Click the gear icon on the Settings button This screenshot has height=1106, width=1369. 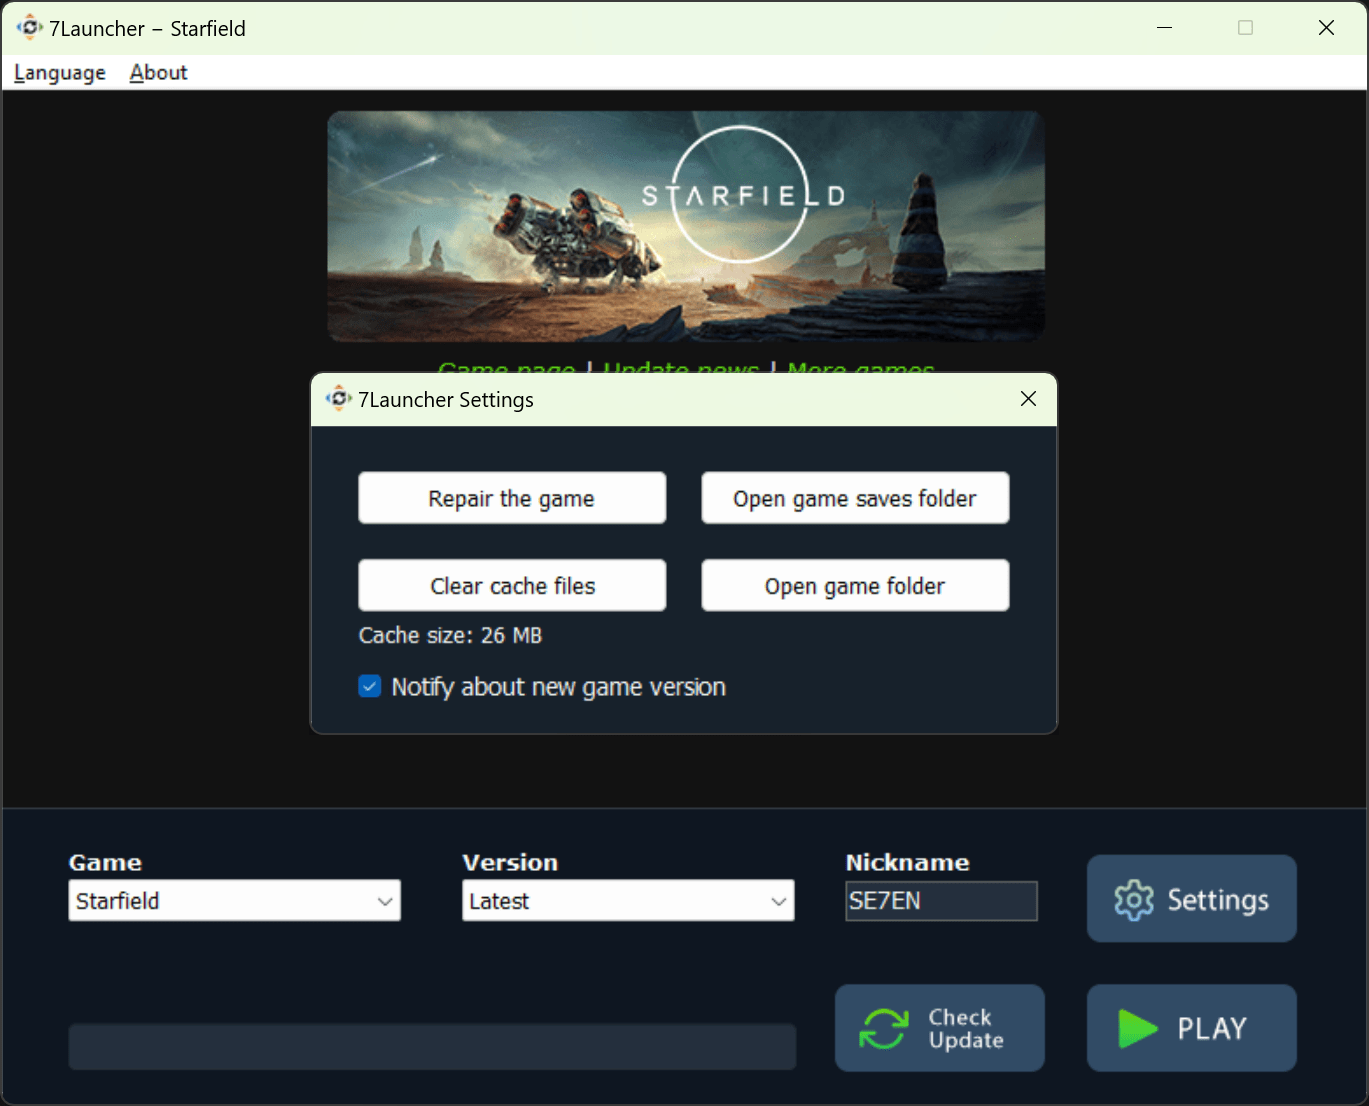[1134, 900]
